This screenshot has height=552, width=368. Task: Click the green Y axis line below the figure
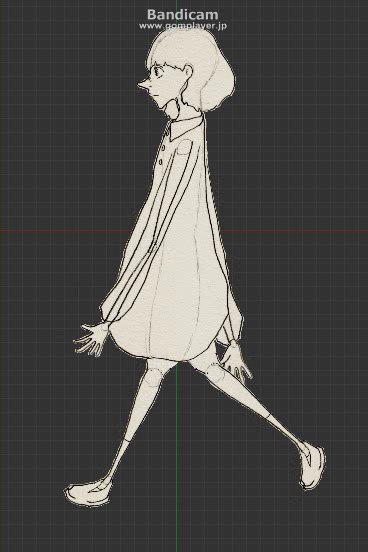[x=177, y=458]
